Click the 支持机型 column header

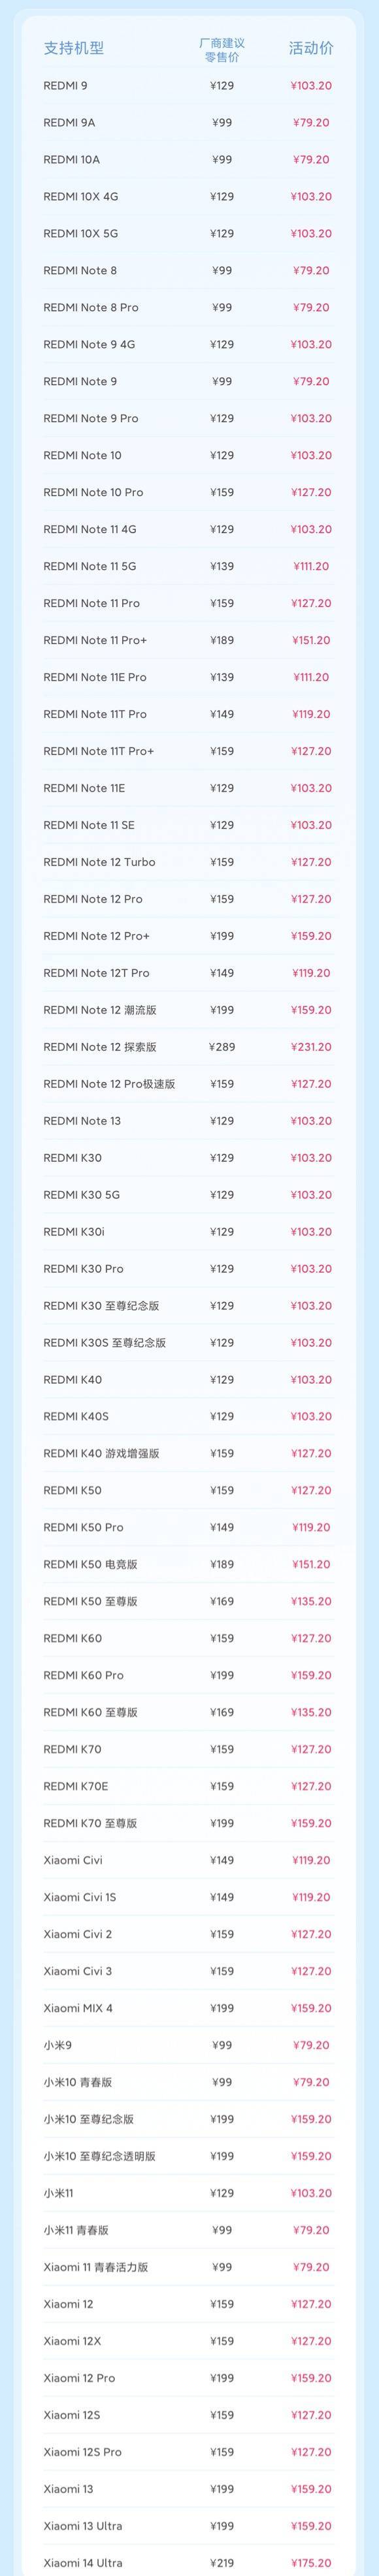73,48
